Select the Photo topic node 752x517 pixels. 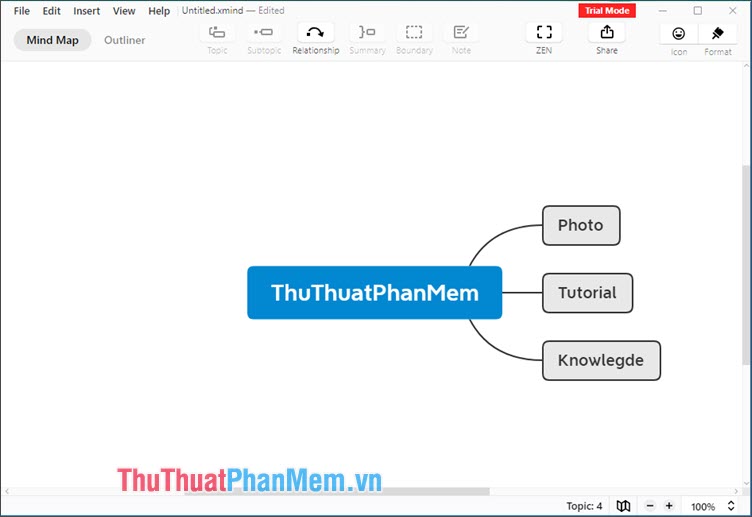(x=581, y=225)
